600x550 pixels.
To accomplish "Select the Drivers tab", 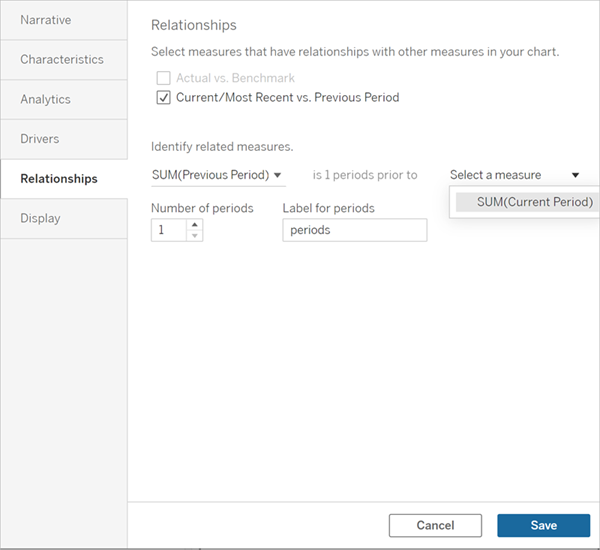I will click(40, 139).
